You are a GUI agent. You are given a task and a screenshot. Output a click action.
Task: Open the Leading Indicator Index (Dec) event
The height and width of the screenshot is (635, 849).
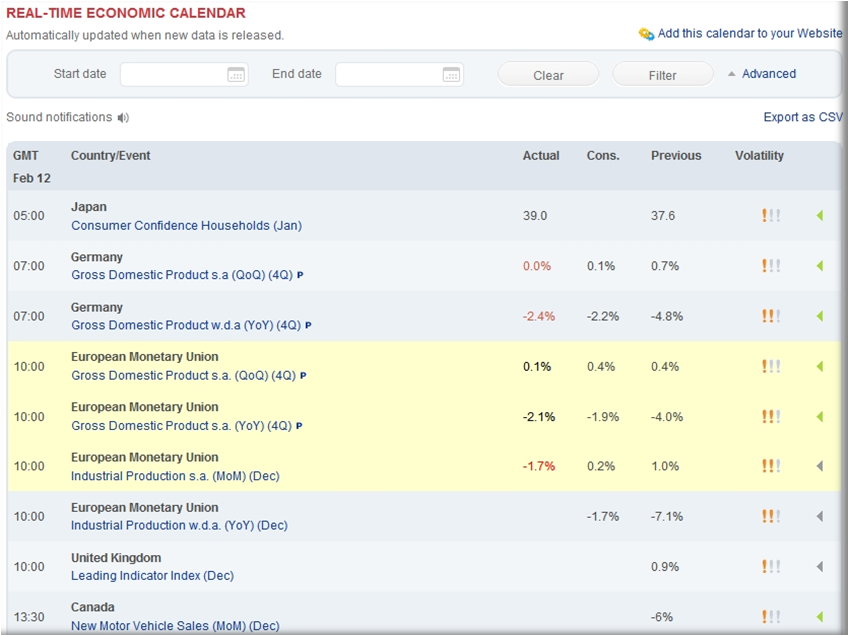click(x=152, y=576)
